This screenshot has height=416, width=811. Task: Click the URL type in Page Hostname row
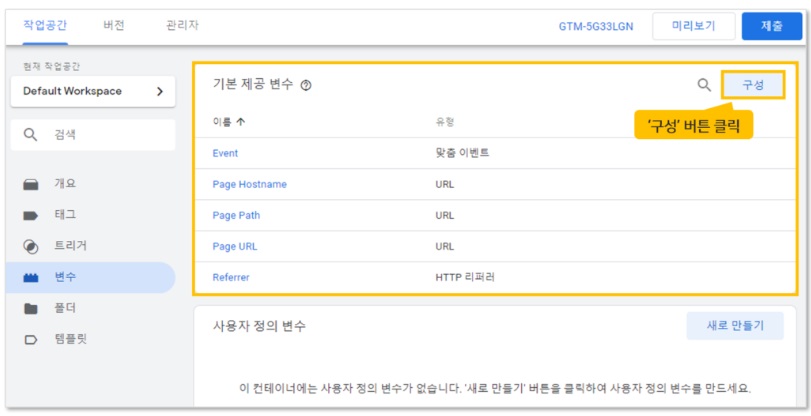click(x=445, y=184)
